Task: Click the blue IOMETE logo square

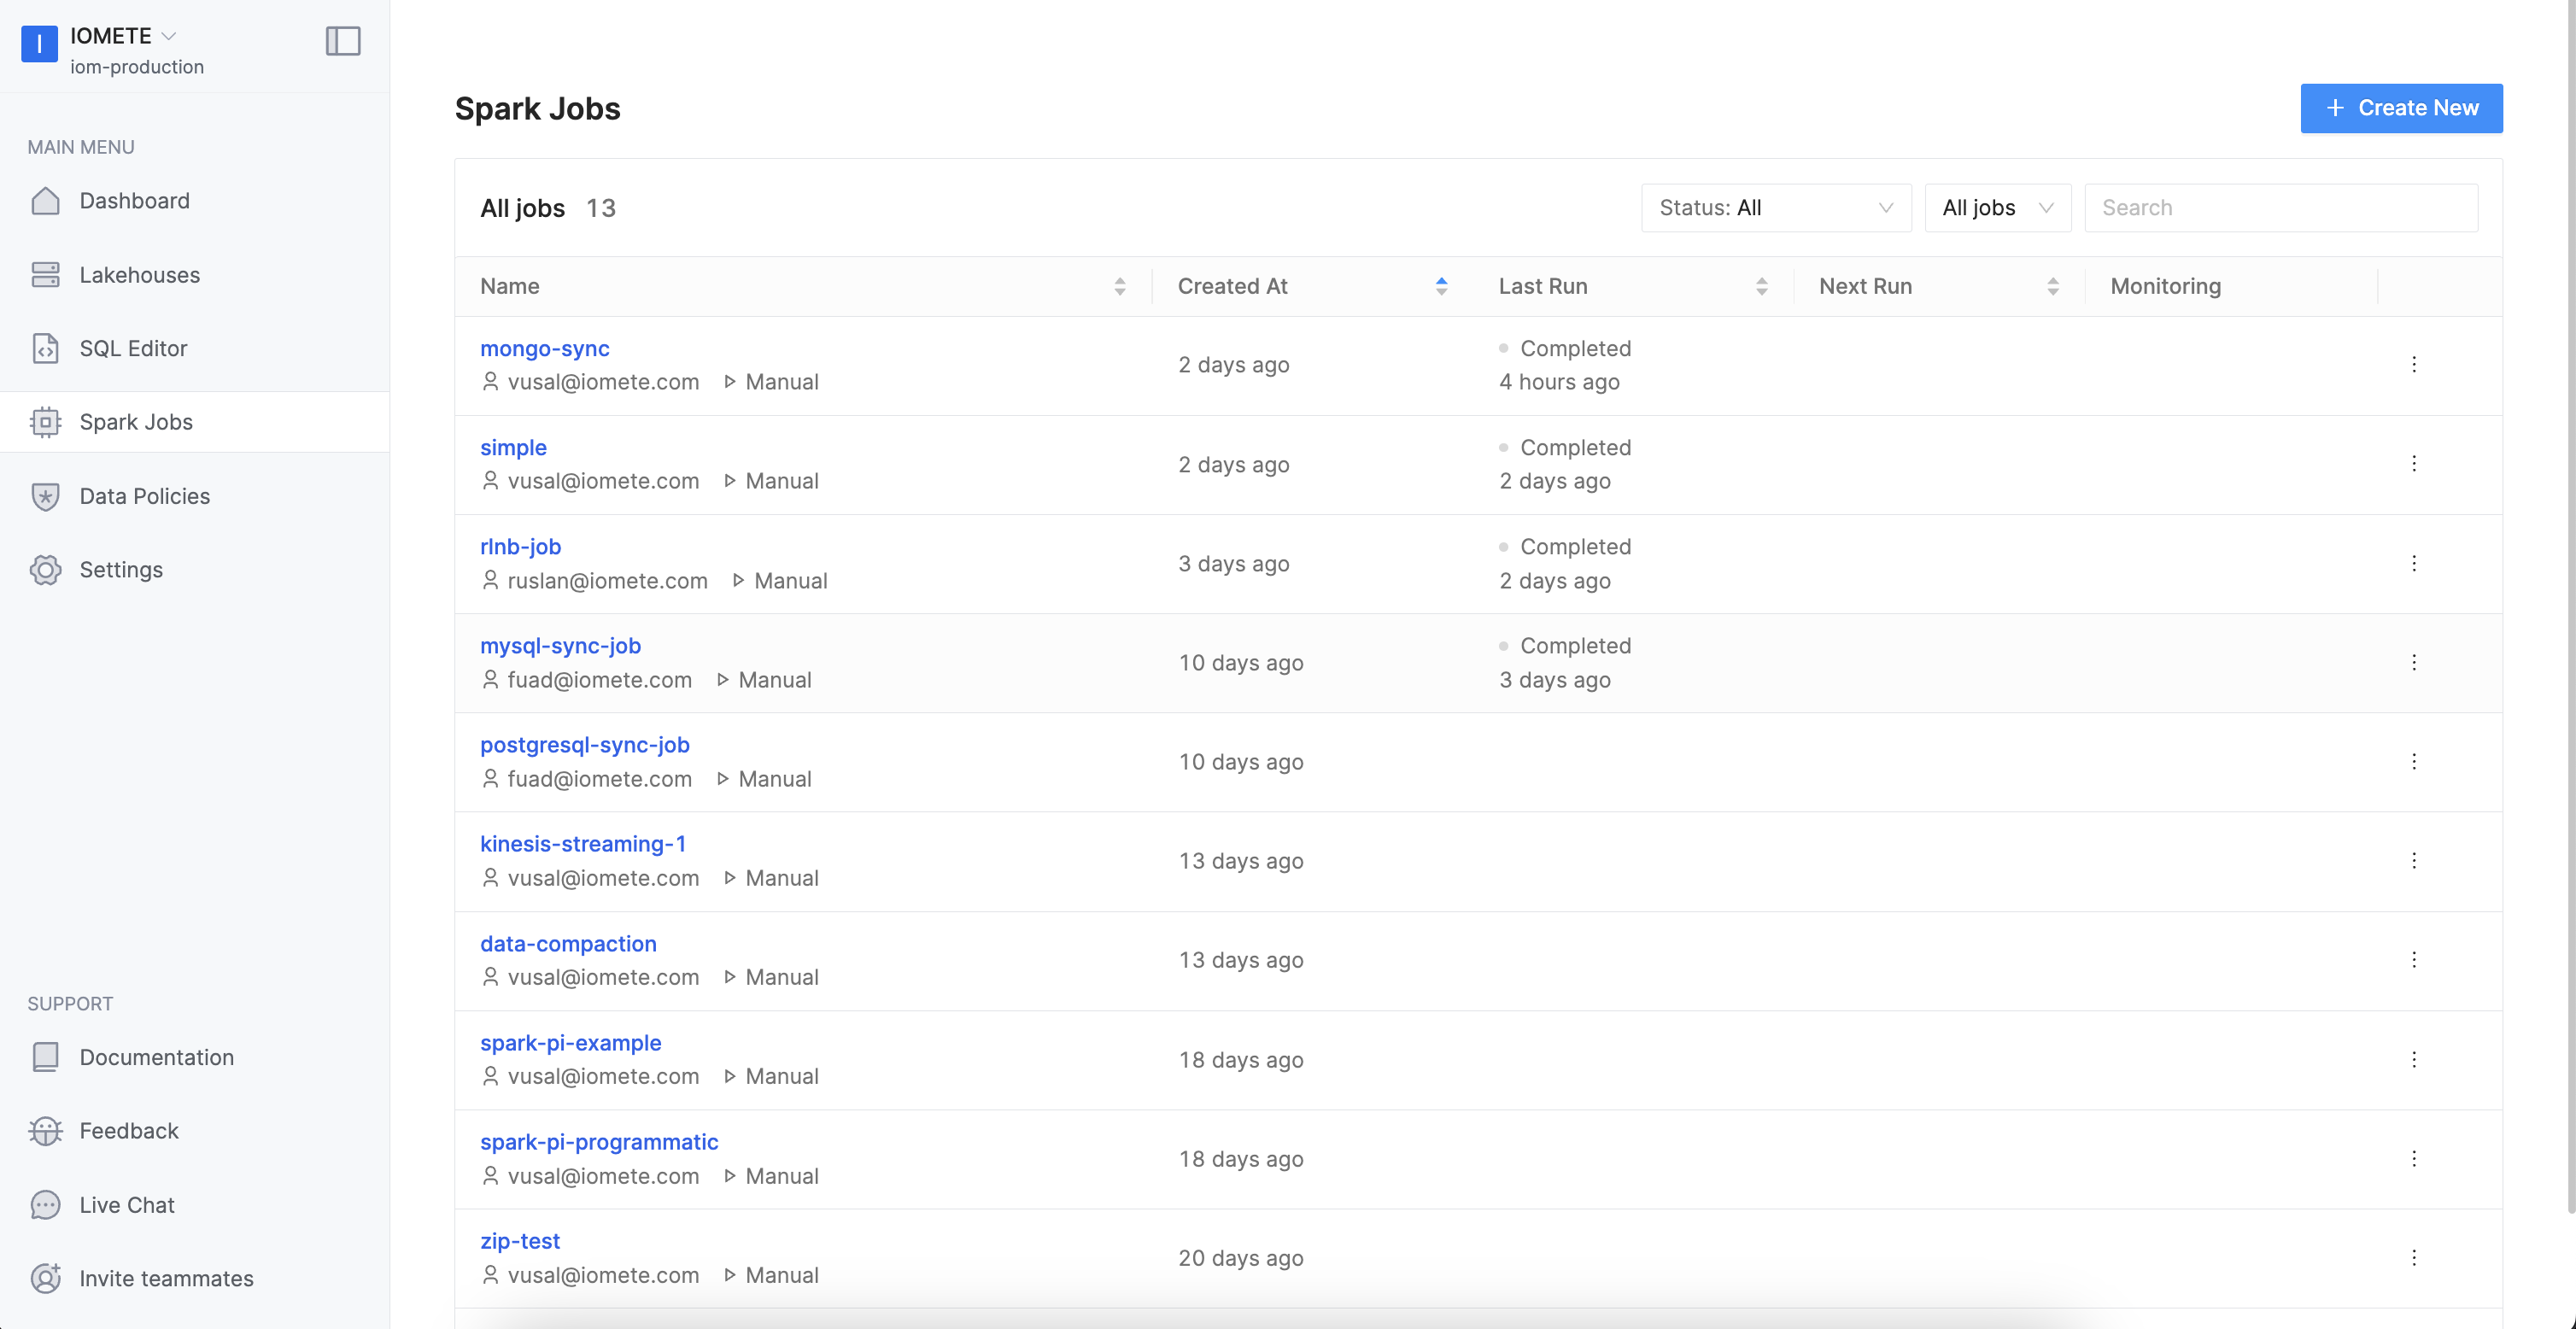Action: [x=39, y=43]
